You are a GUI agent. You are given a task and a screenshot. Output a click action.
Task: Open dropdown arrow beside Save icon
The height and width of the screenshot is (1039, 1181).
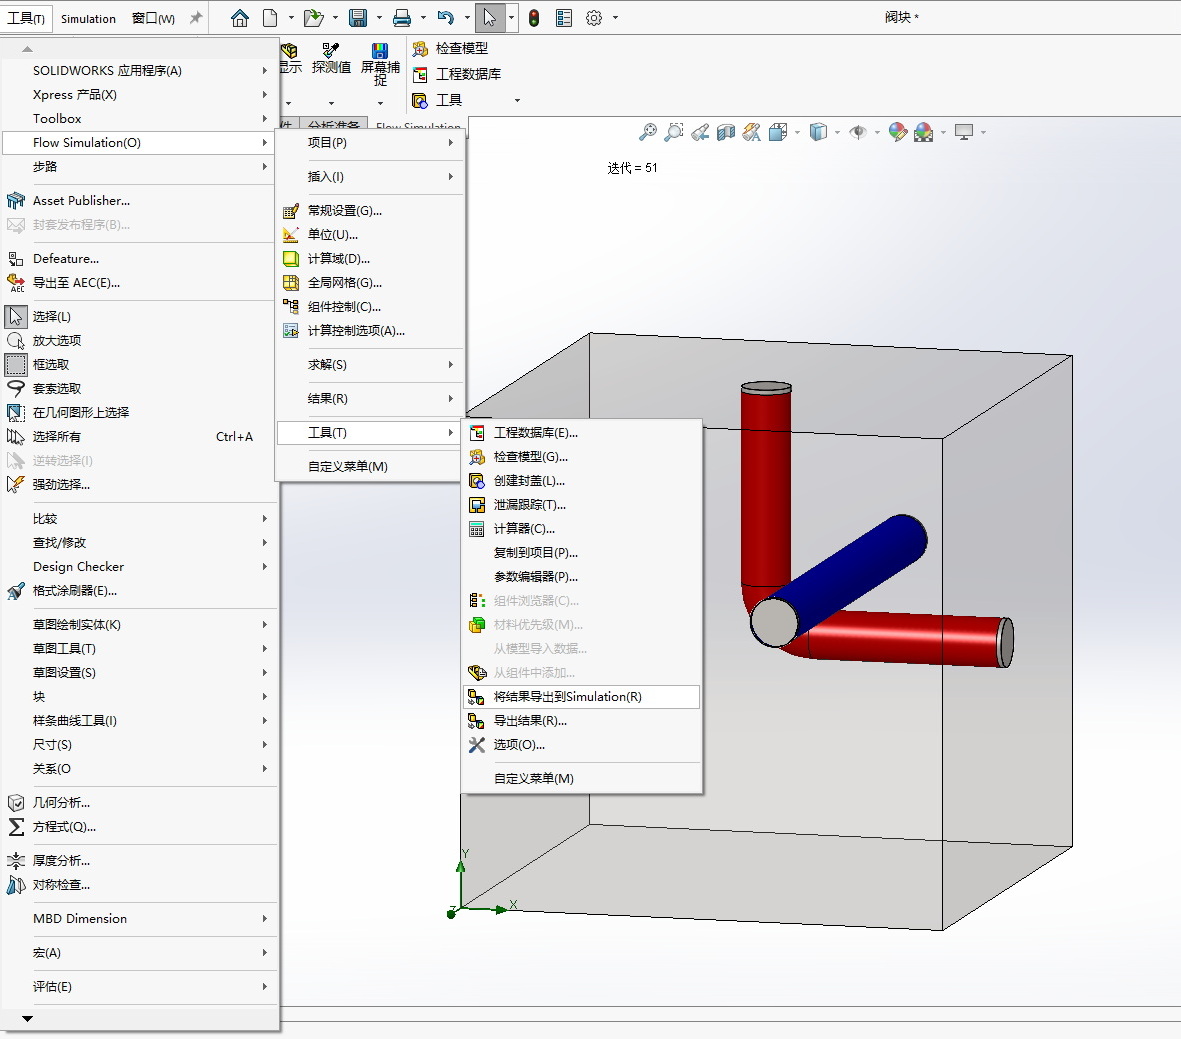pyautogui.click(x=379, y=18)
